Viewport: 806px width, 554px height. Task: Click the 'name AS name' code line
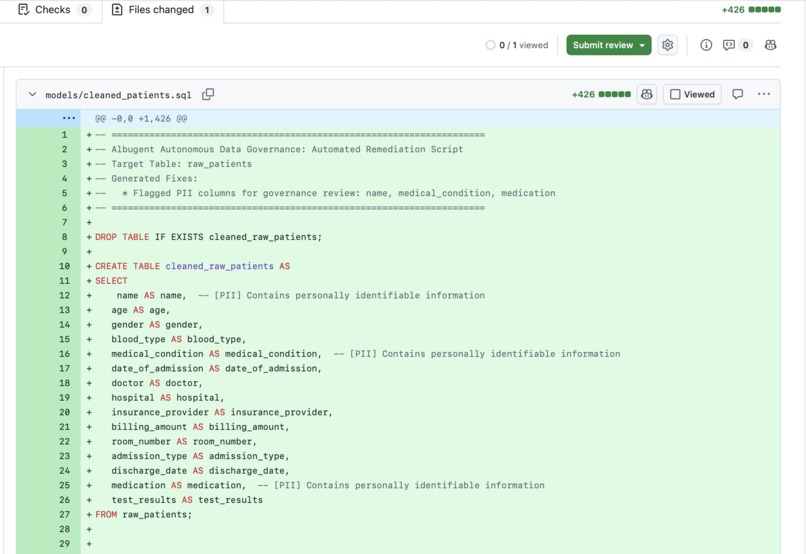[x=300, y=296]
